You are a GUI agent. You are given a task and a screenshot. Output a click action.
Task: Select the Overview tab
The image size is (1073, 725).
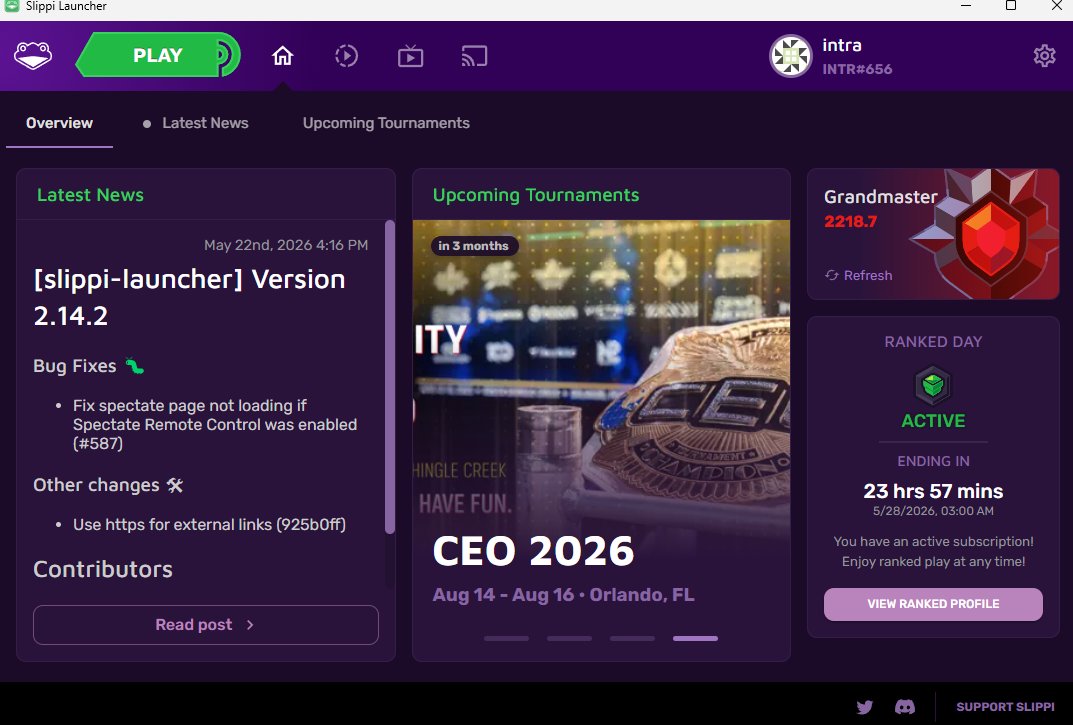[60, 123]
